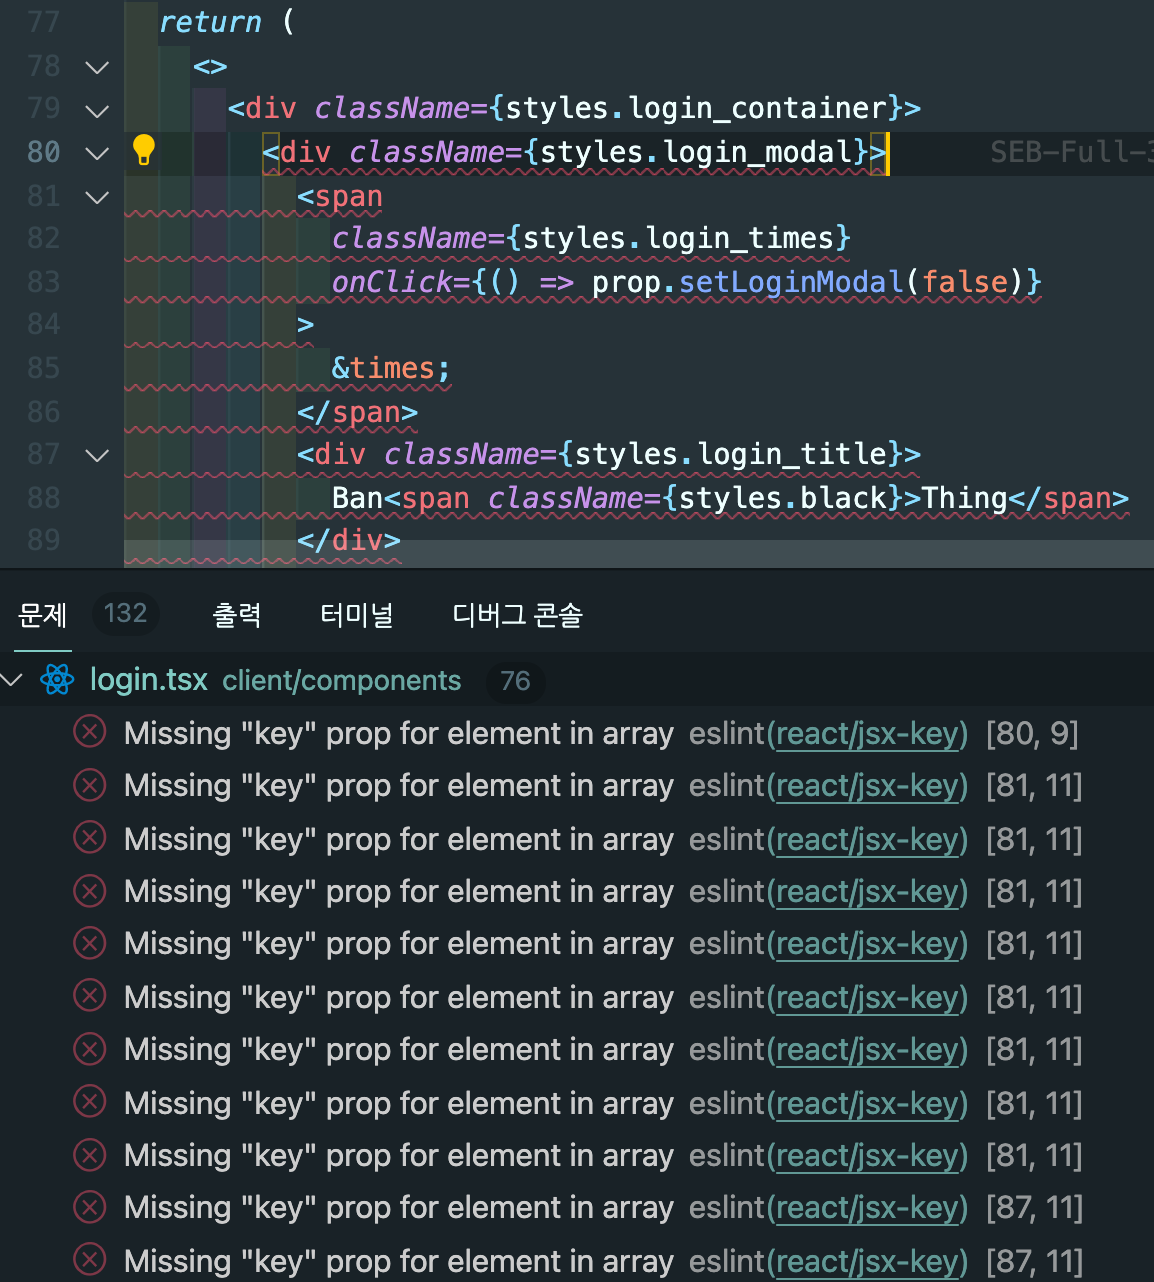
Task: Click the &times; entity on line 85
Action: point(391,368)
